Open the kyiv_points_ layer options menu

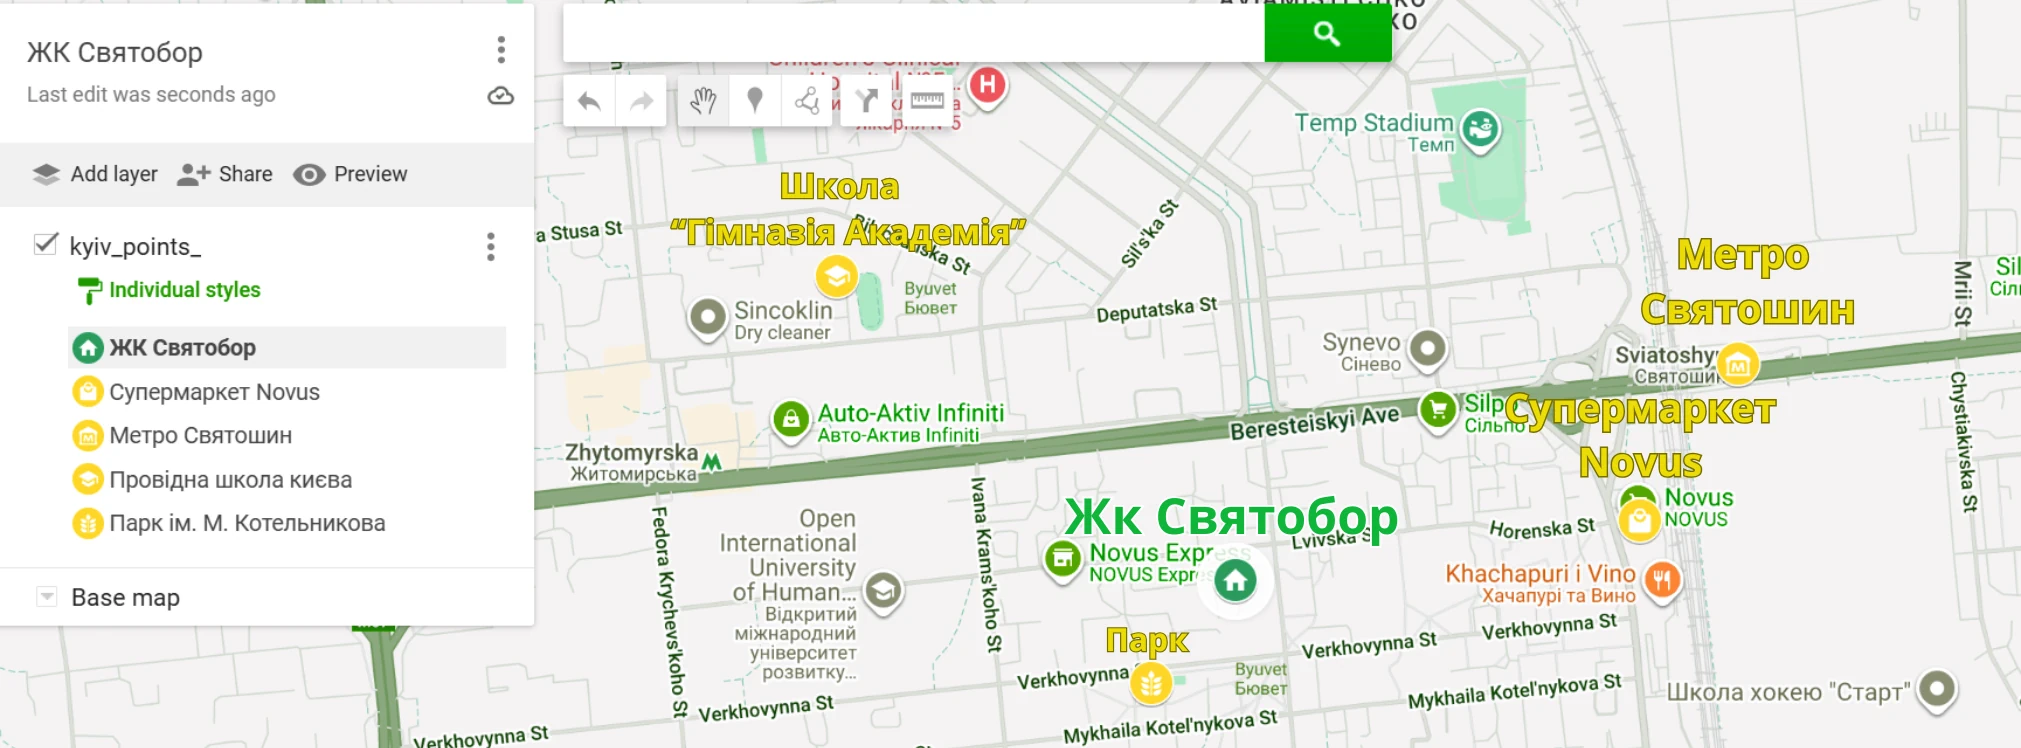click(490, 247)
